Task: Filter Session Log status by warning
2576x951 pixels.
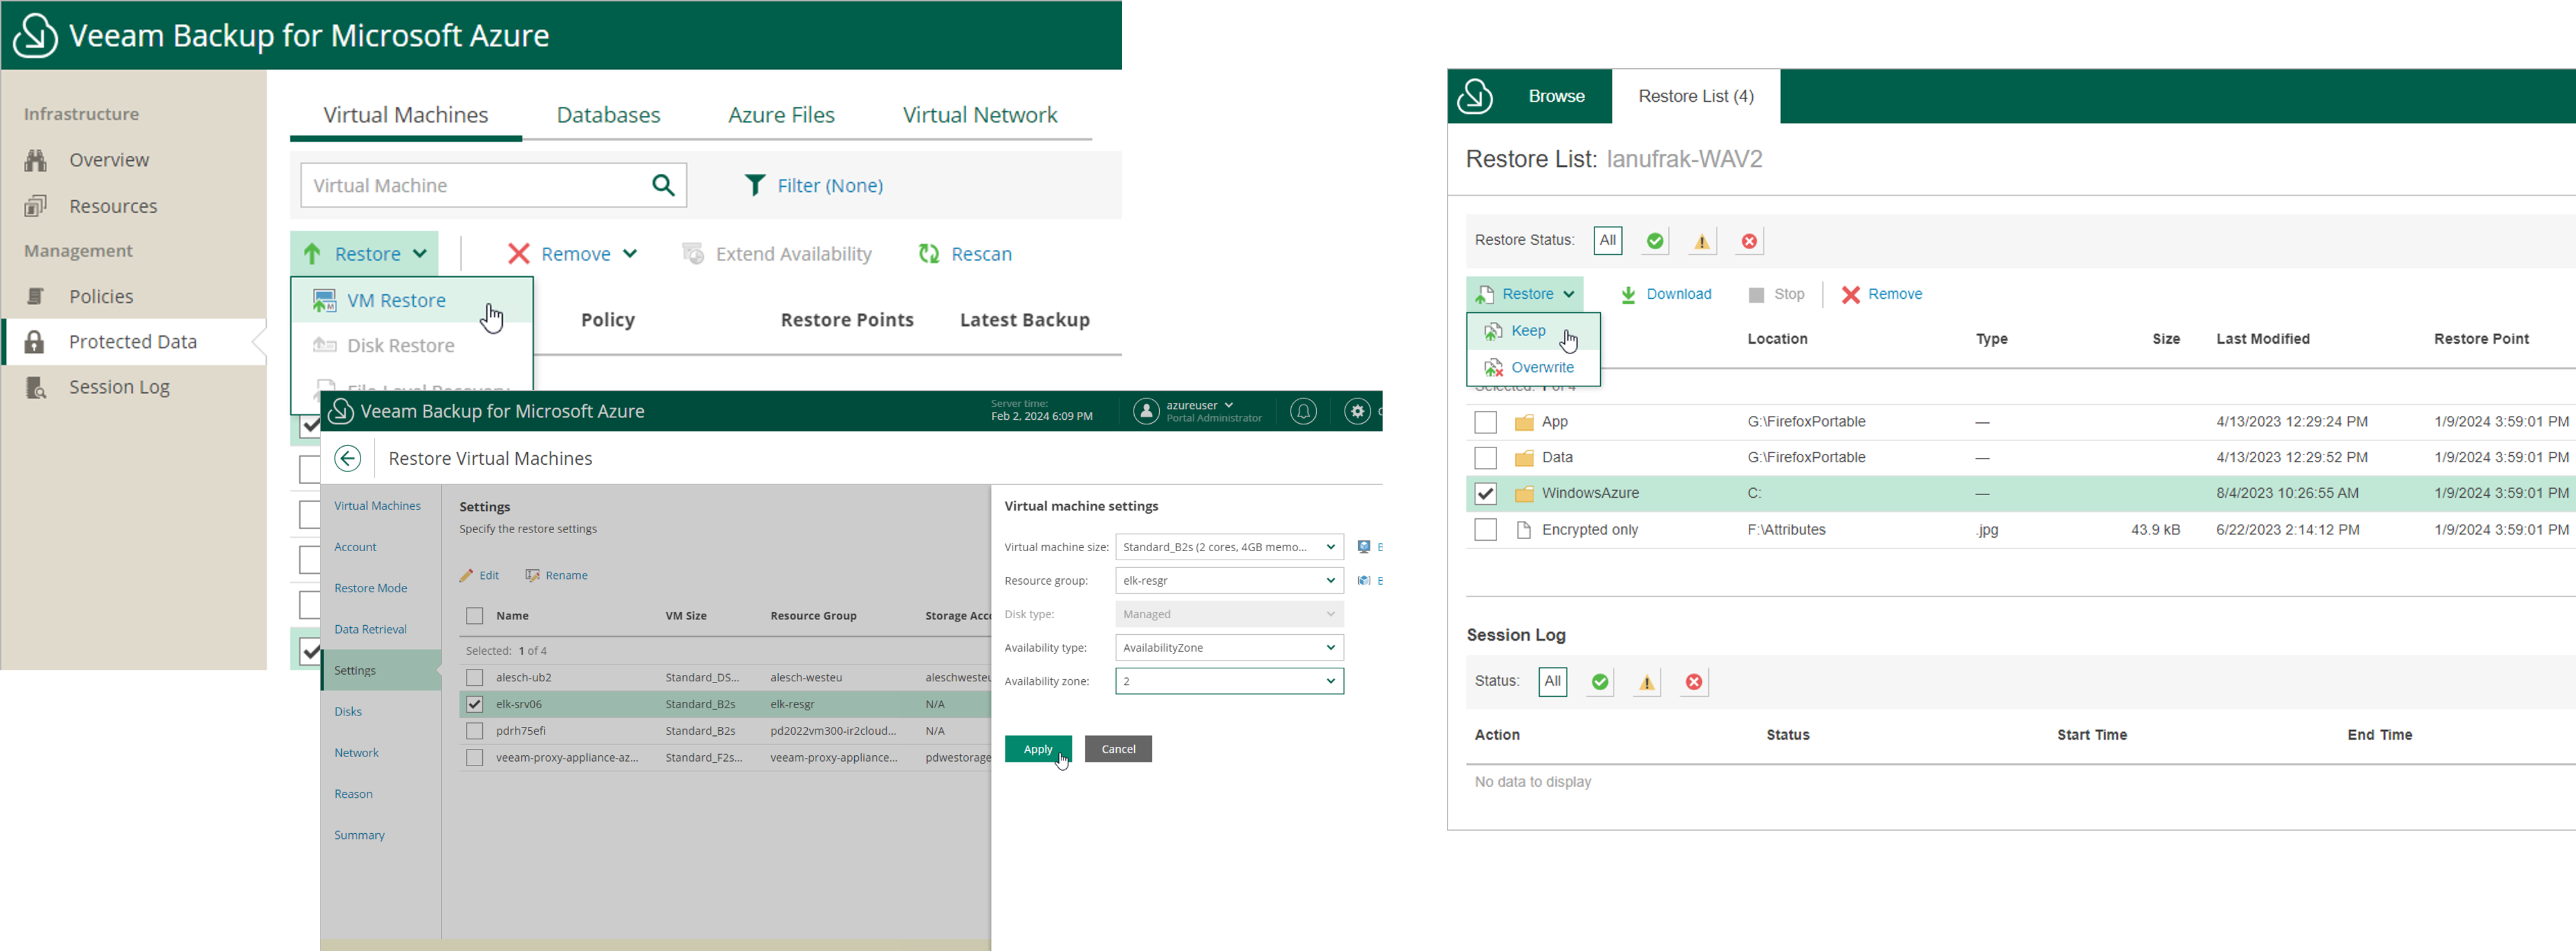Action: pyautogui.click(x=1647, y=682)
